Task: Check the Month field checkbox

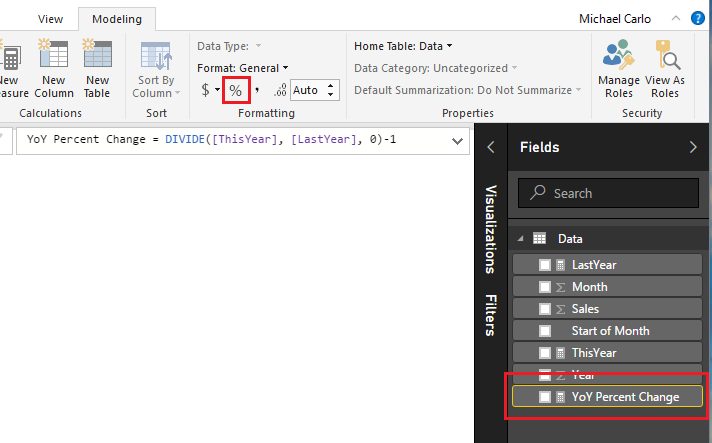Action: pos(545,287)
